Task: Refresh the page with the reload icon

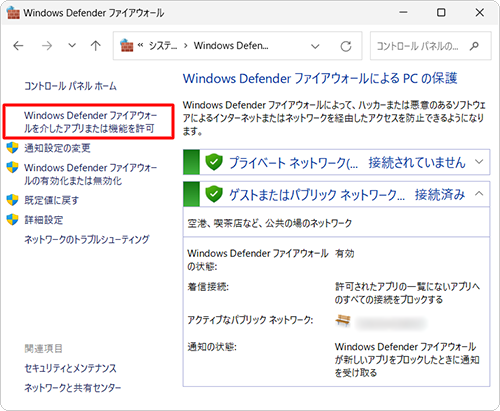Action: [346, 46]
